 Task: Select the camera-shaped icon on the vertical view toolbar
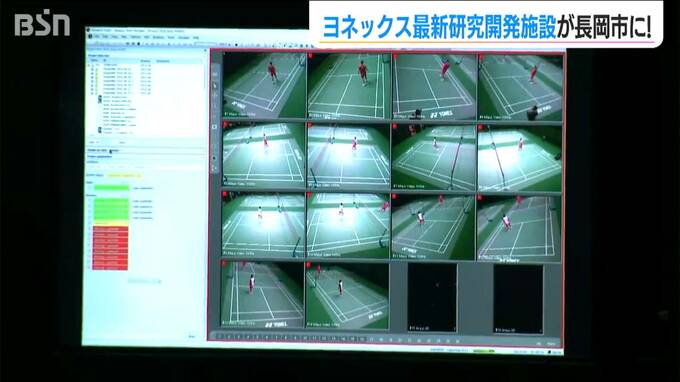tap(214, 127)
